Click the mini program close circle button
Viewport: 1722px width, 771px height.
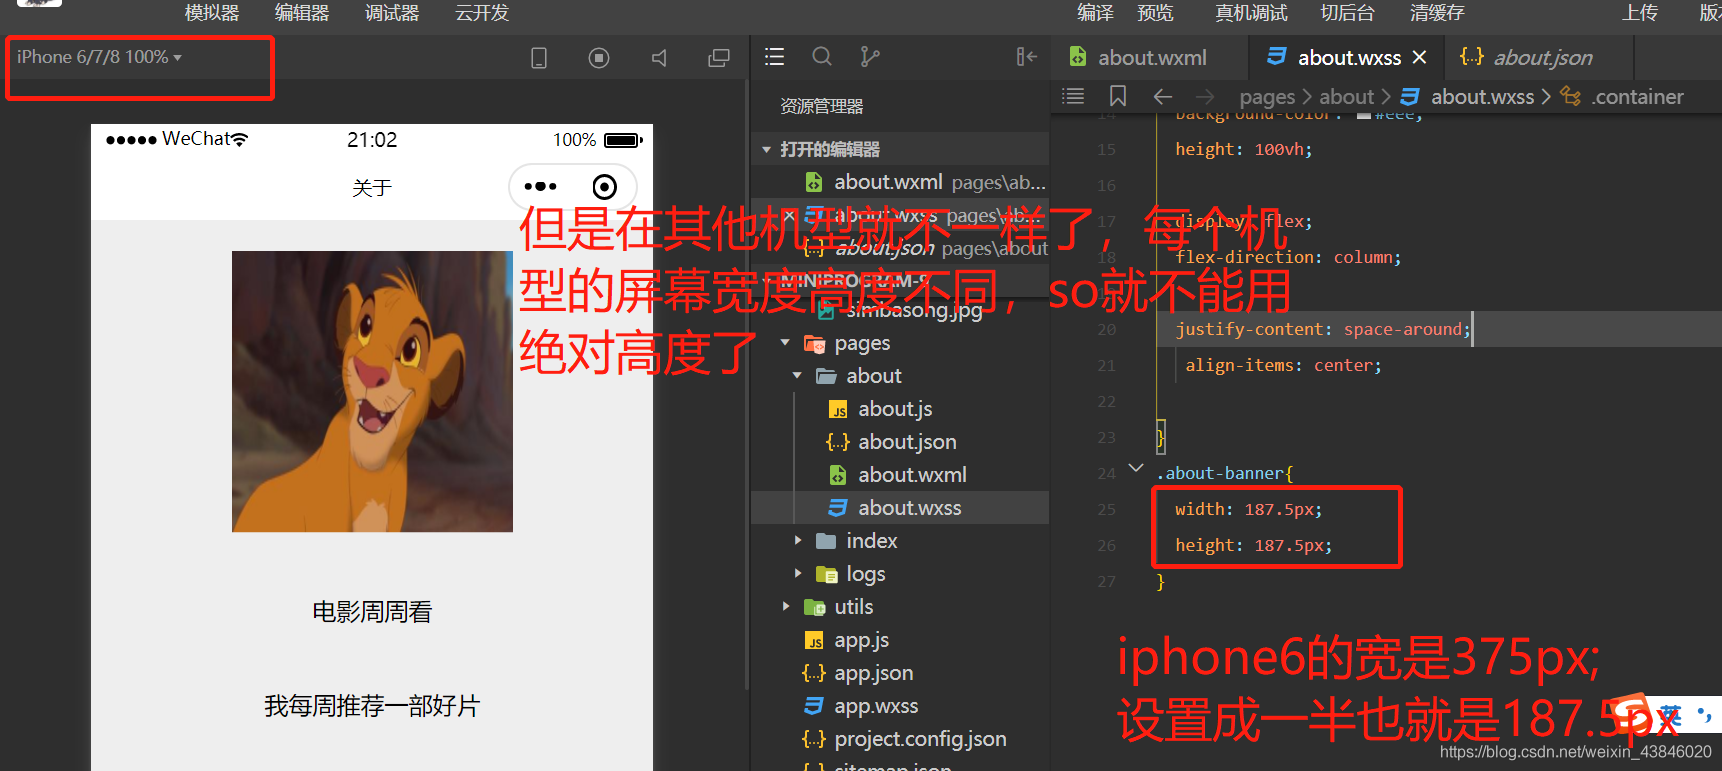(x=605, y=187)
